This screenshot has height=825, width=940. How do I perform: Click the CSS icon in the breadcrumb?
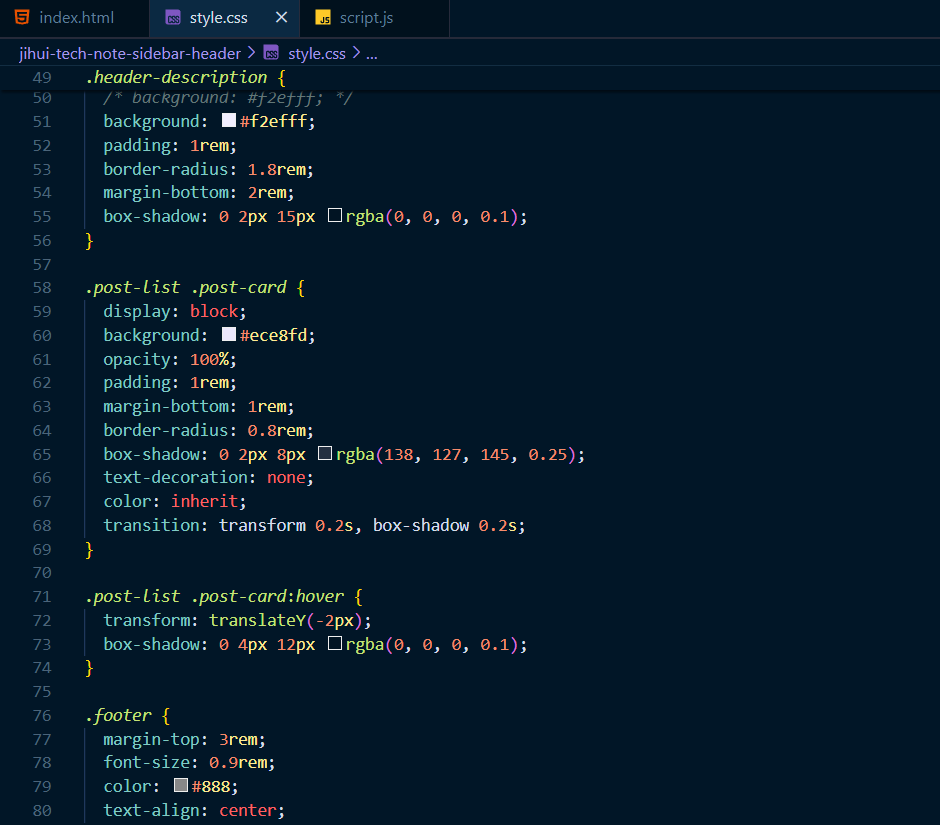272,53
